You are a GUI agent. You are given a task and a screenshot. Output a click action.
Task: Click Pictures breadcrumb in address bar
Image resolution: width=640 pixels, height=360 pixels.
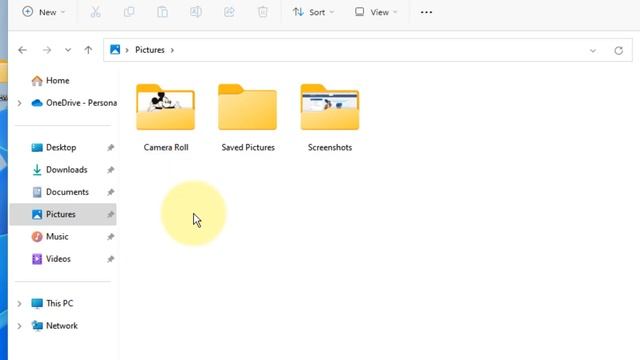150,50
